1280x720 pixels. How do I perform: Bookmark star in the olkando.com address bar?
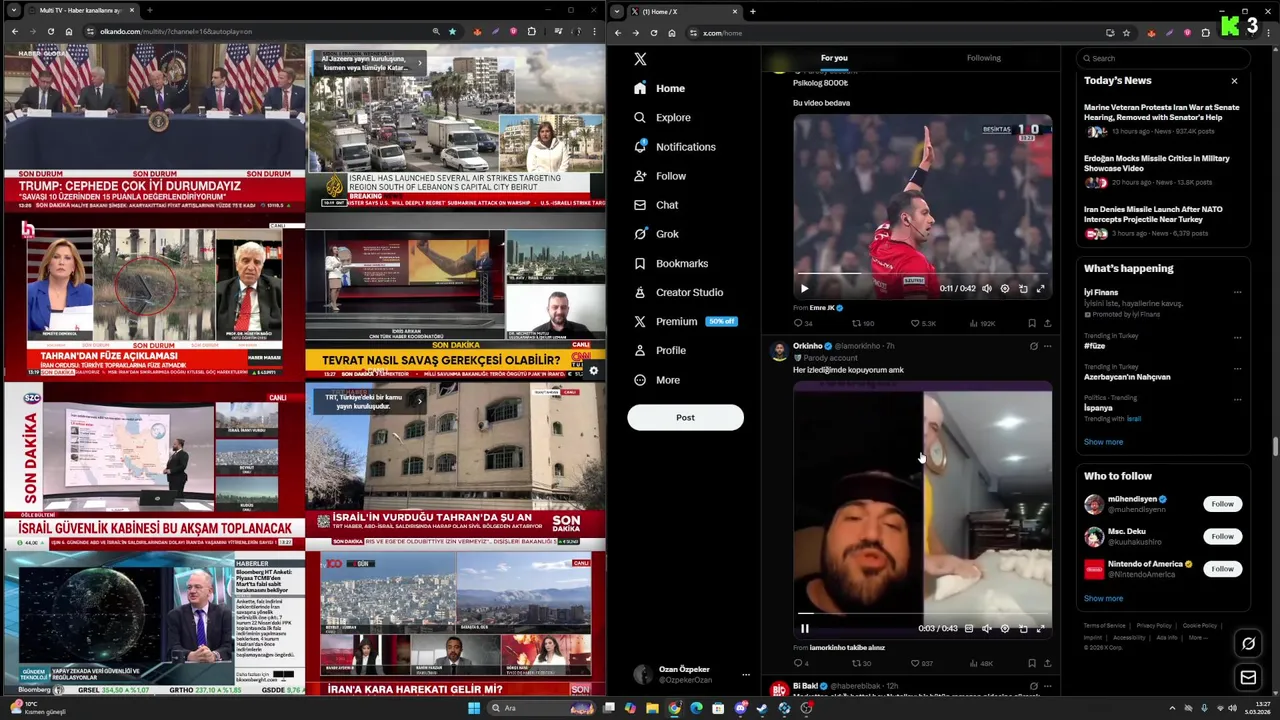coord(452,32)
